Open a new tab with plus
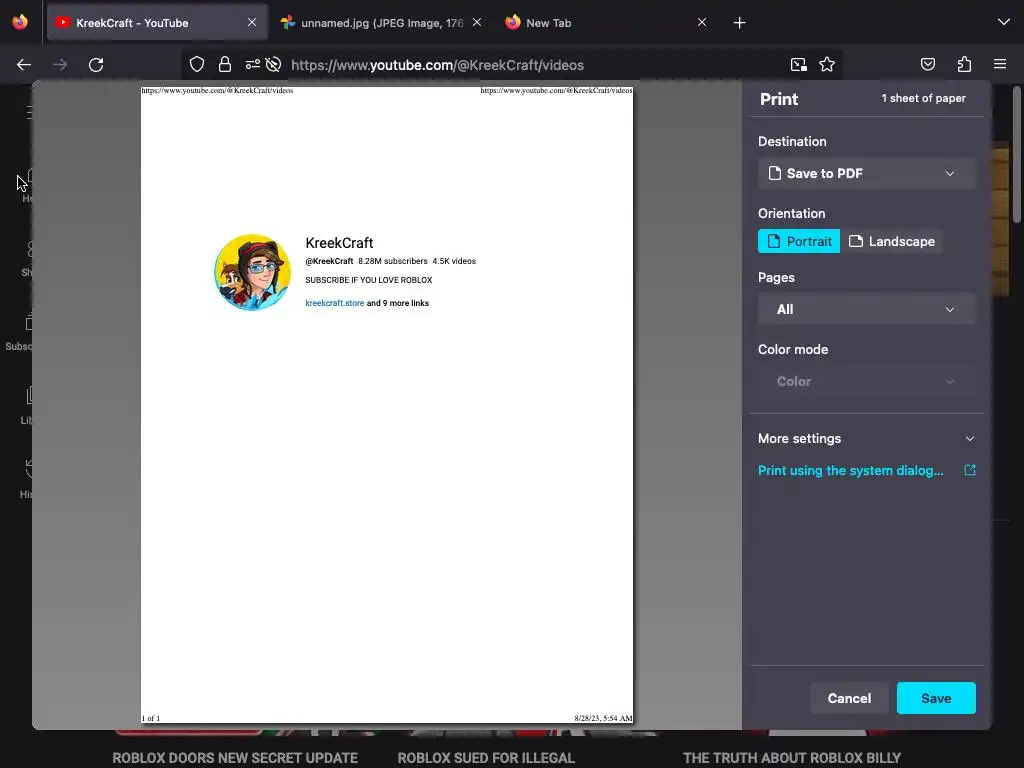 pyautogui.click(x=739, y=23)
